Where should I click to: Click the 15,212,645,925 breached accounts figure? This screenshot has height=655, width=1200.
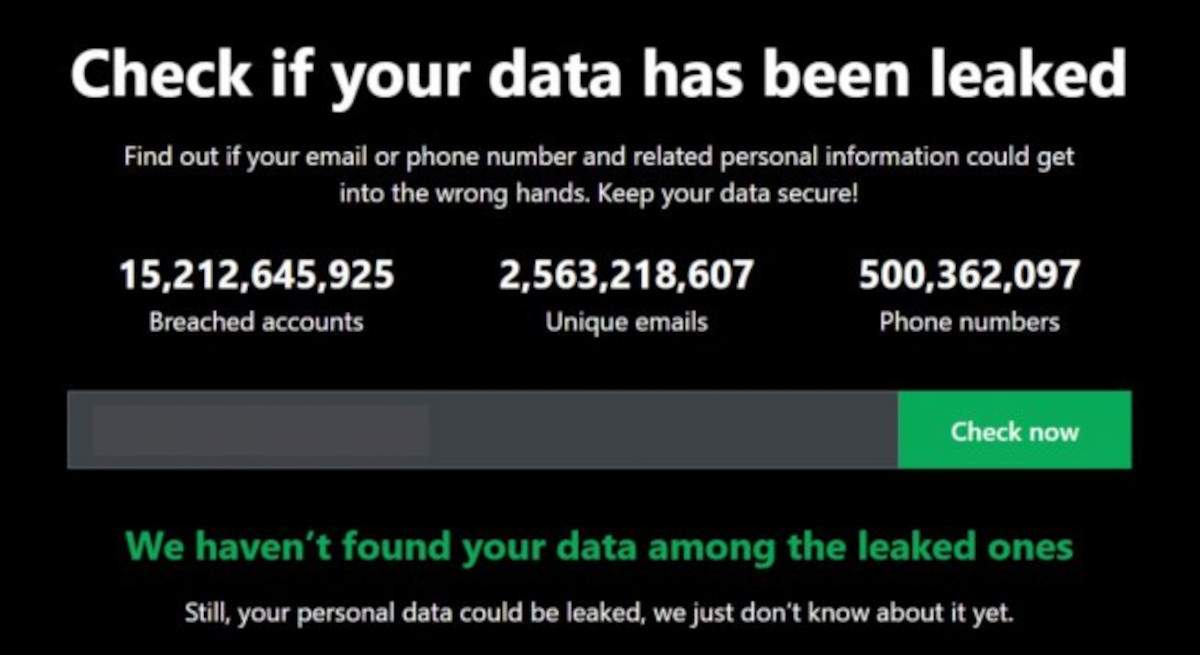(x=256, y=275)
